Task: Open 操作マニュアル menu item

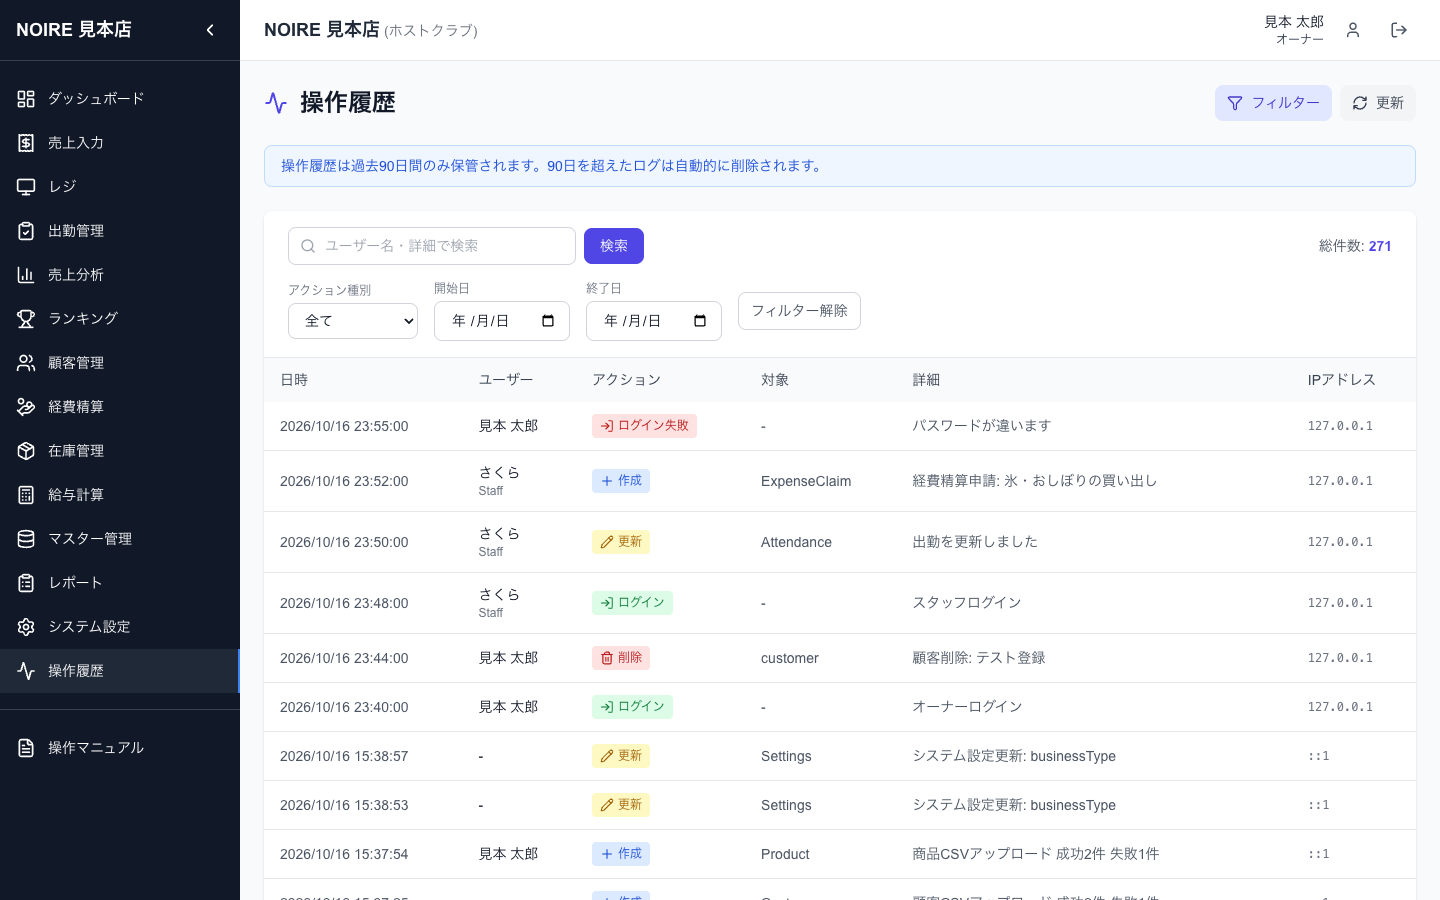Action: 120,748
